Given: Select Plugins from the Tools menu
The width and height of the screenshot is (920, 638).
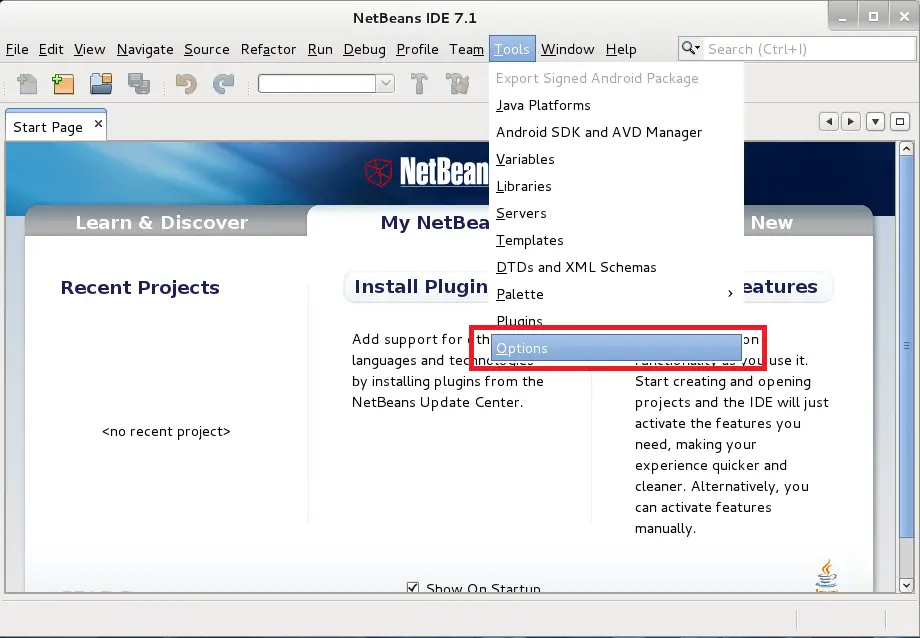Looking at the screenshot, I should coord(616,321).
